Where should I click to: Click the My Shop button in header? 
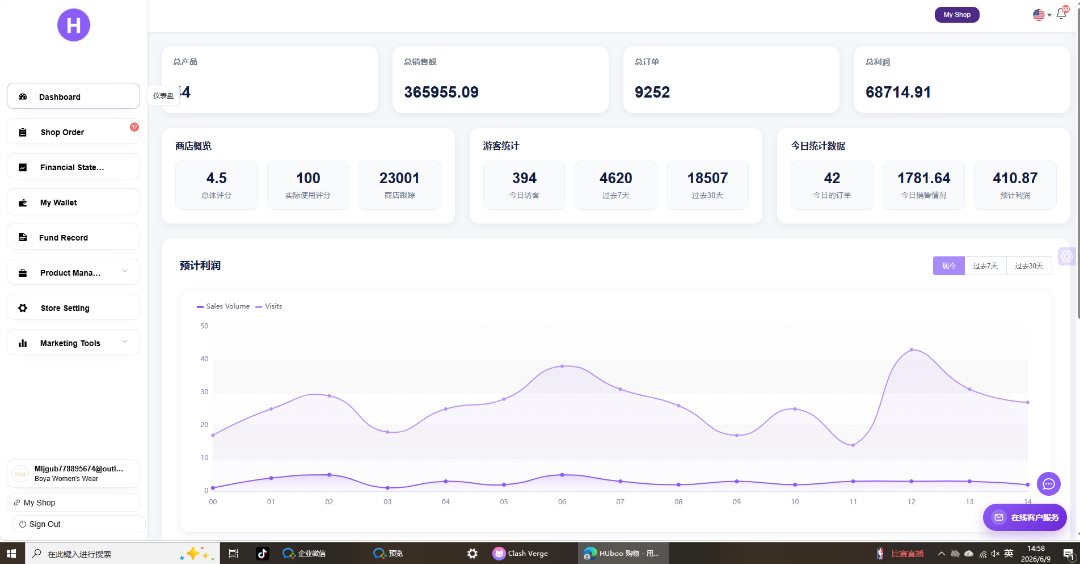tap(957, 14)
